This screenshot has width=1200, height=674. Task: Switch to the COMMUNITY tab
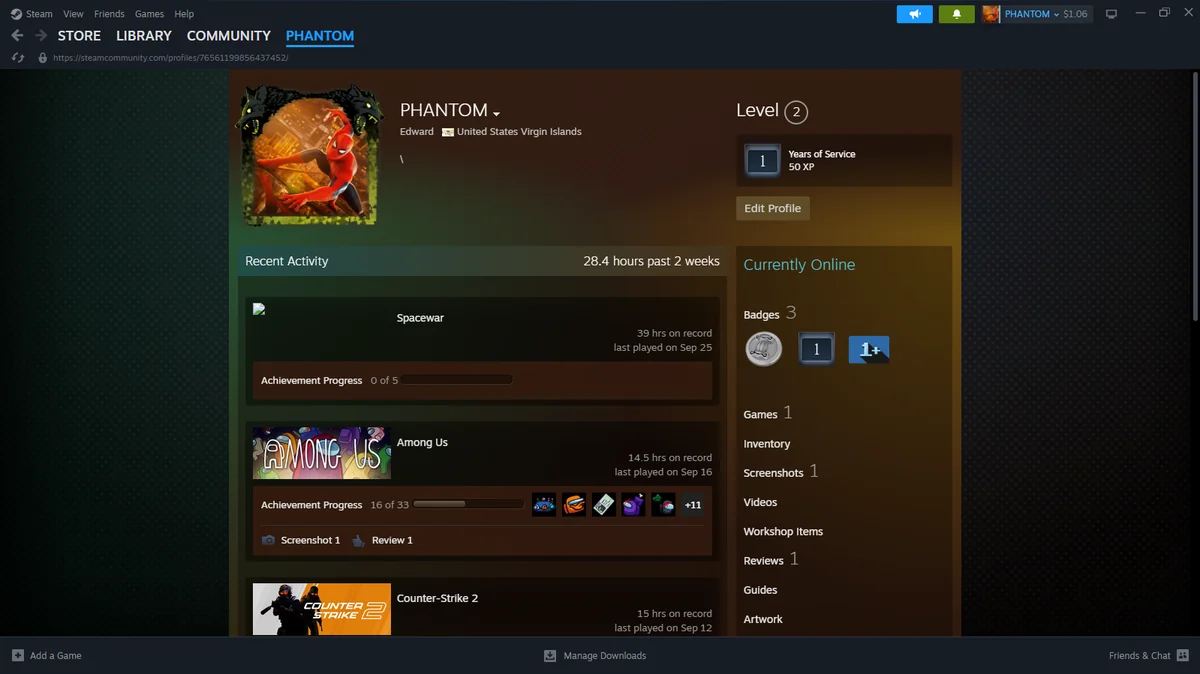[x=229, y=35]
